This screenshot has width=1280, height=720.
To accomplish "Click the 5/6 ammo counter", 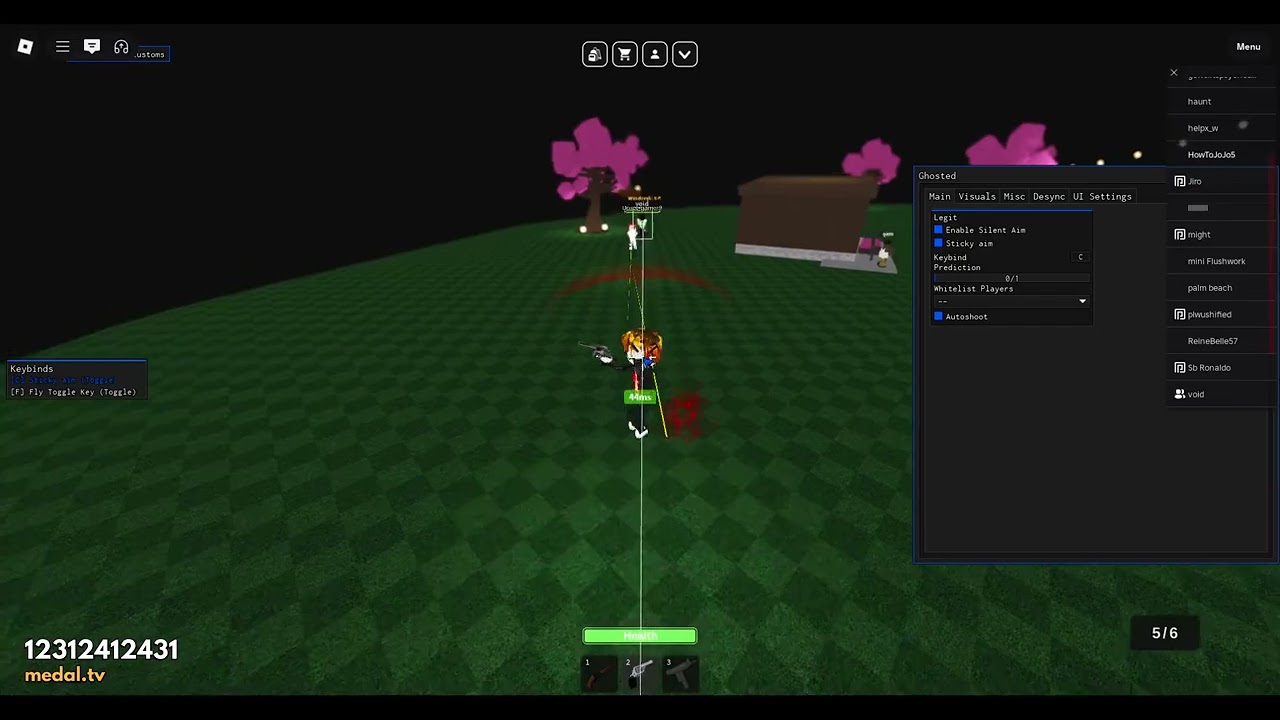I will [1165, 633].
